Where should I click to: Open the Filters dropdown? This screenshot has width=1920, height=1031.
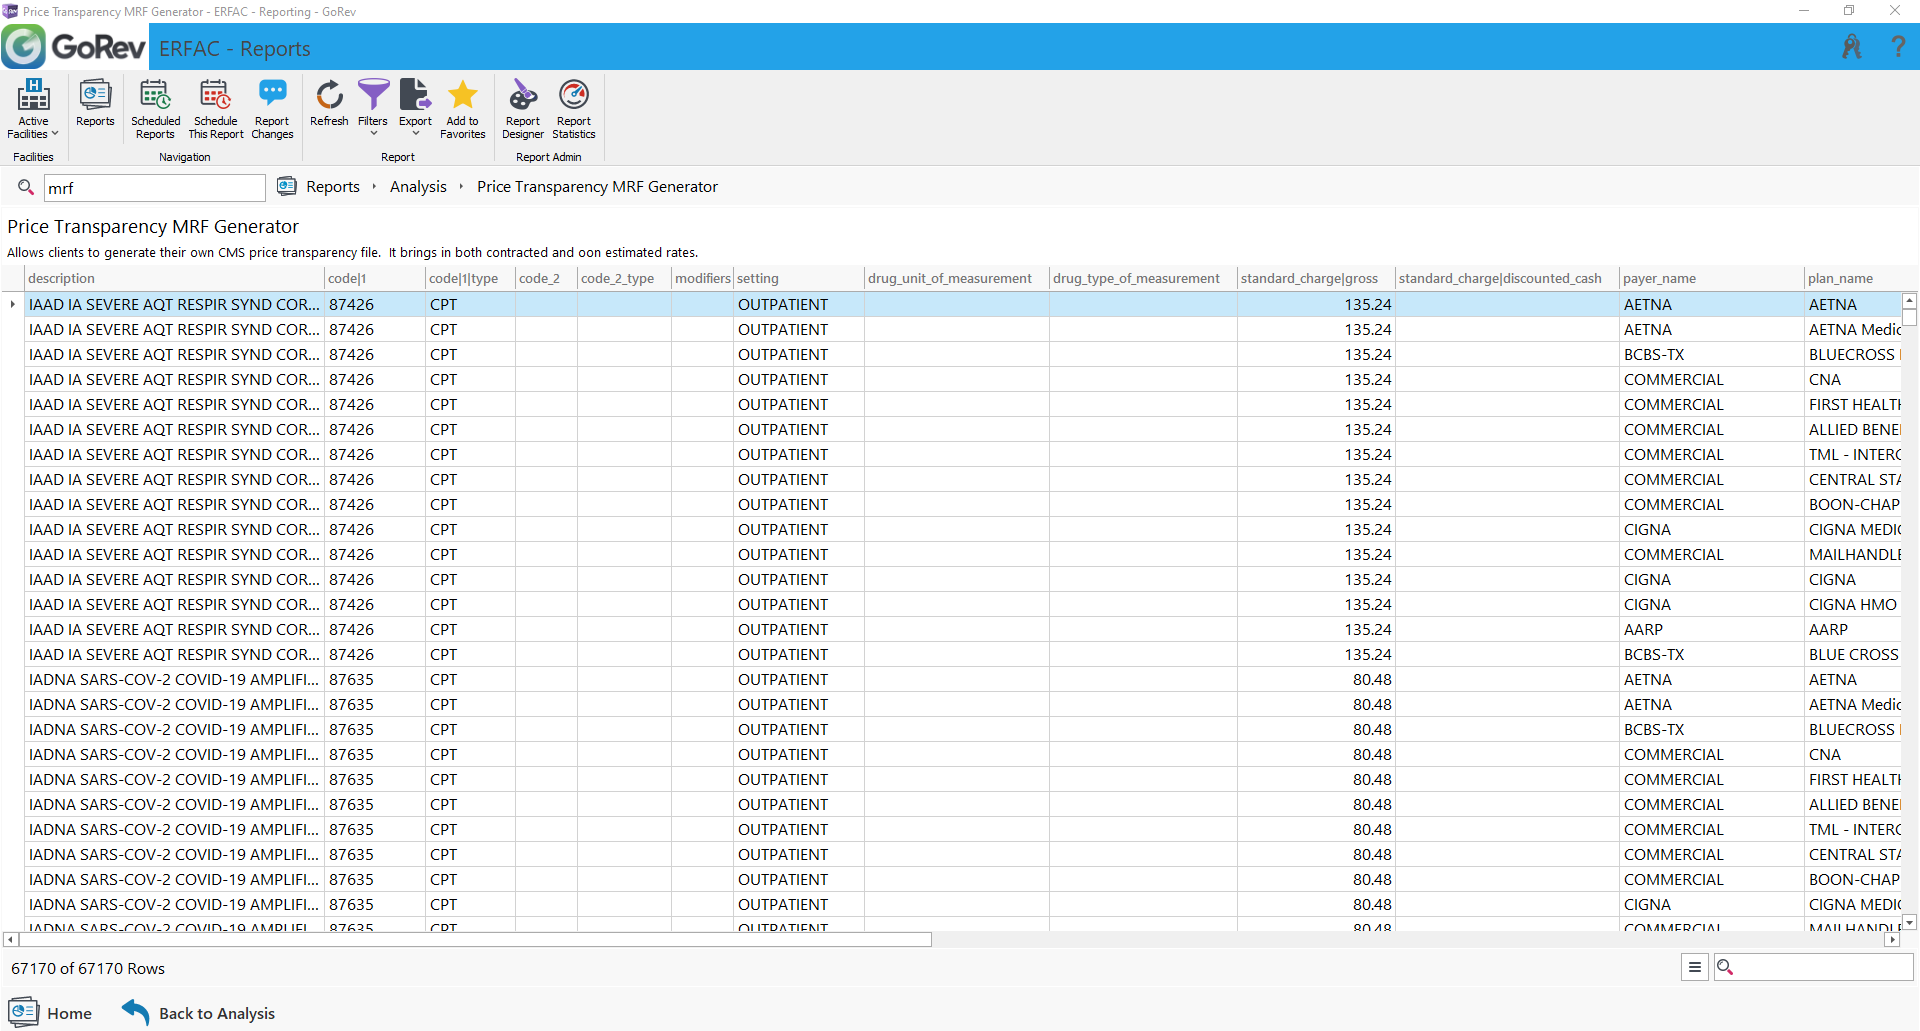(373, 108)
